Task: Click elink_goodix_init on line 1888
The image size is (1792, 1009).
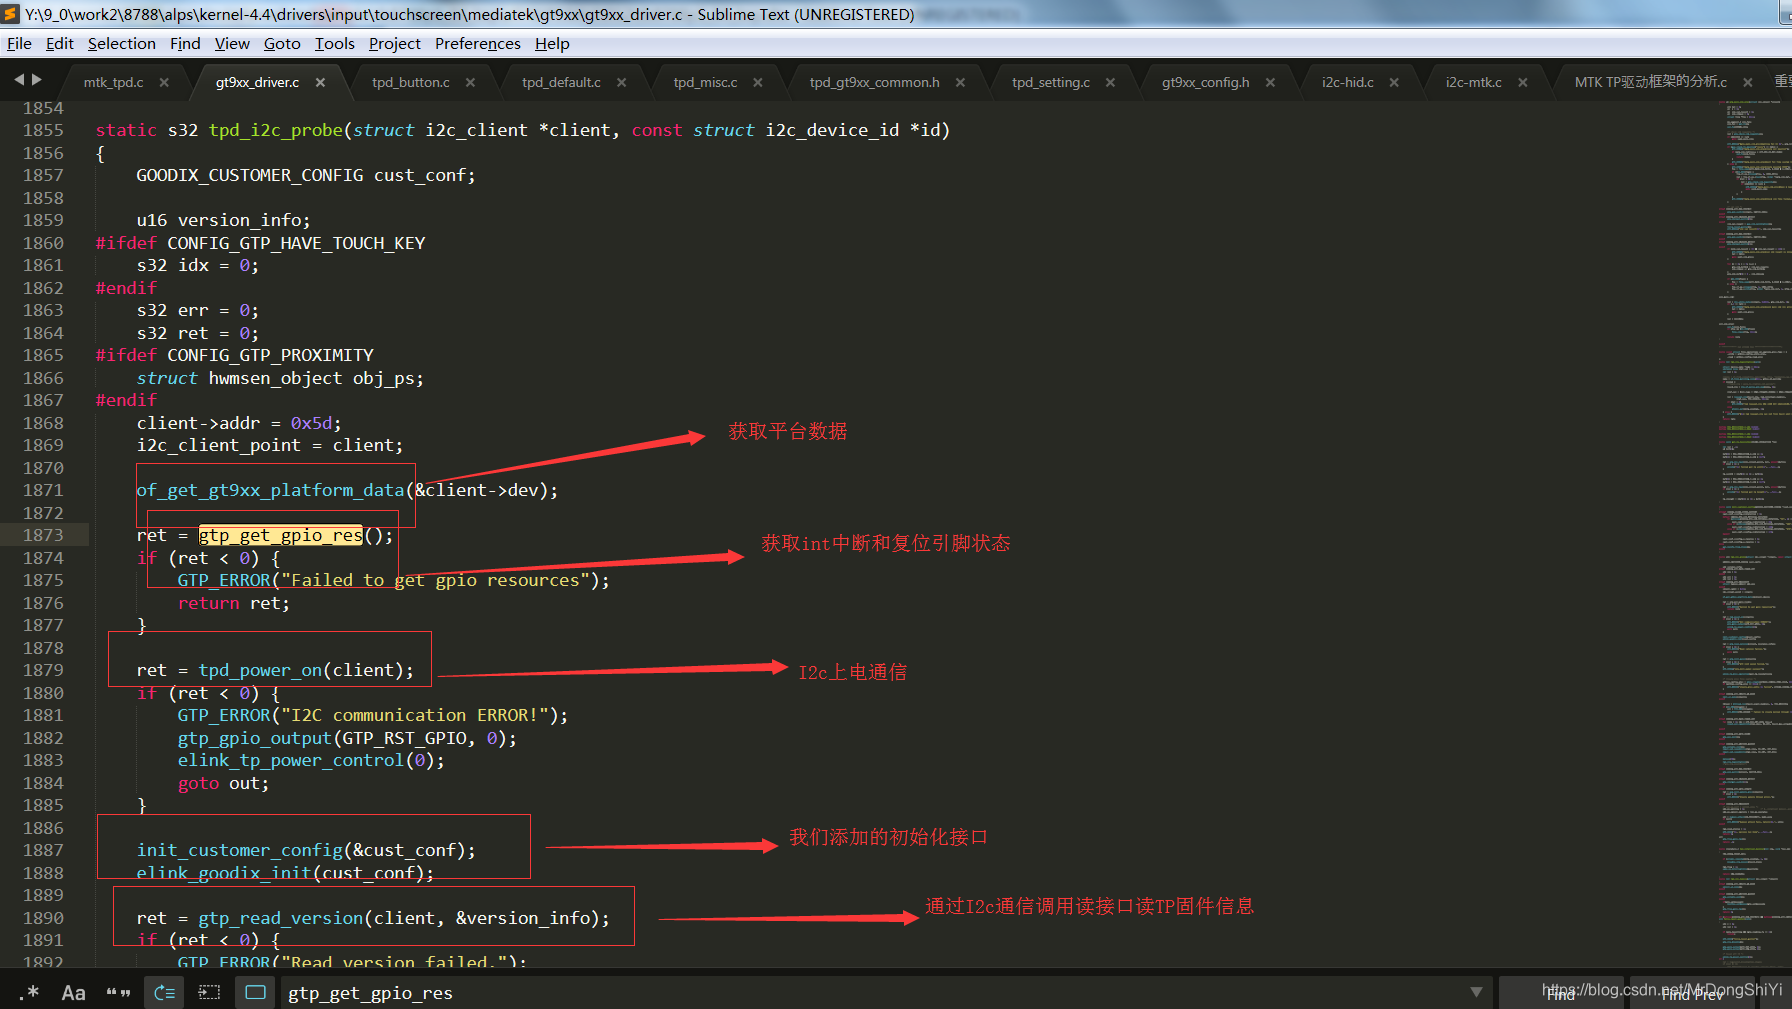Action: [x=224, y=873]
